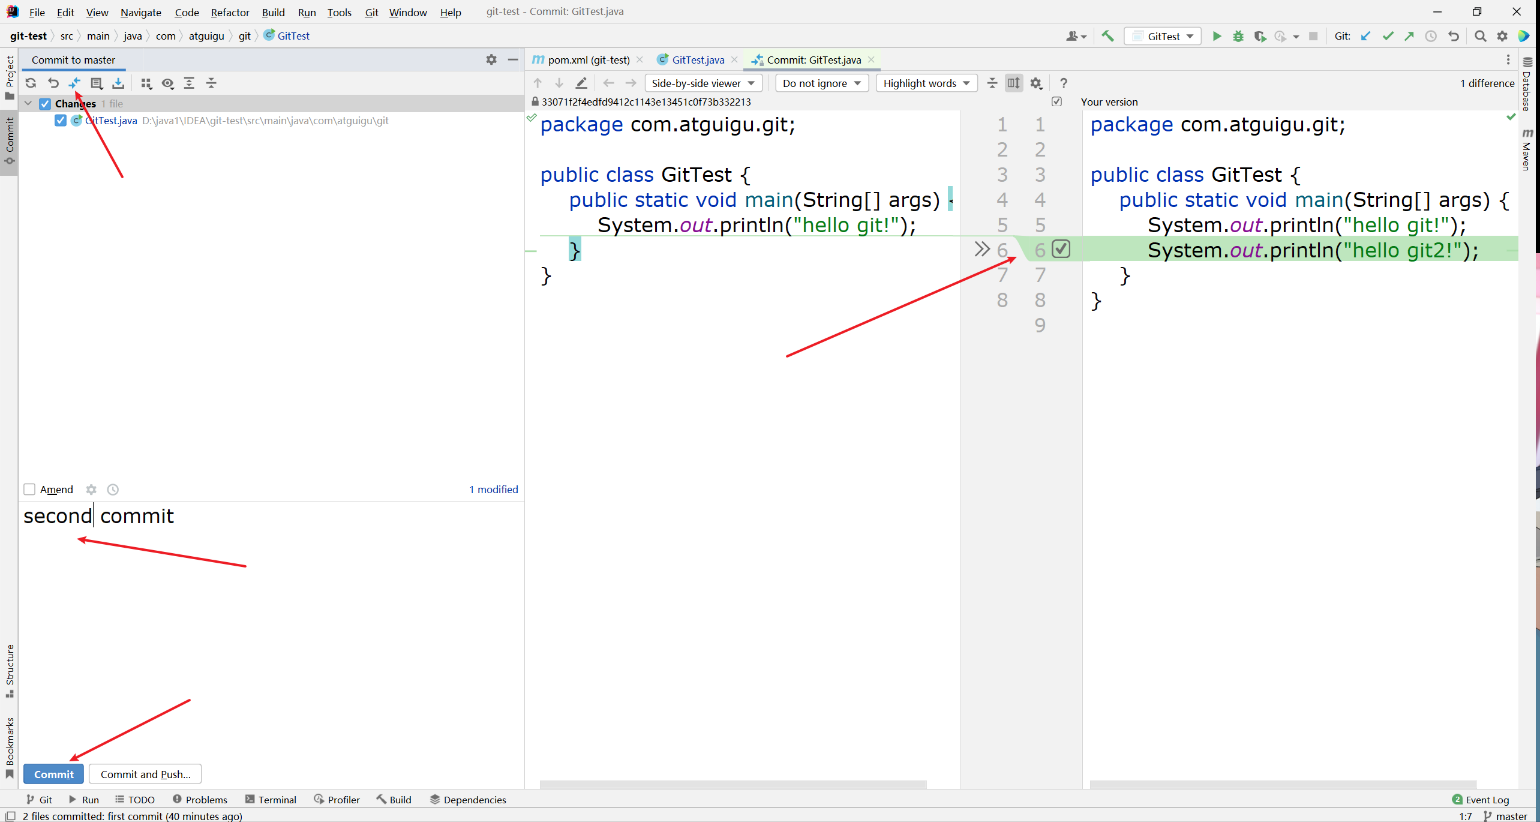
Task: Uncheck GitTest.java in changes list
Action: tap(60, 120)
